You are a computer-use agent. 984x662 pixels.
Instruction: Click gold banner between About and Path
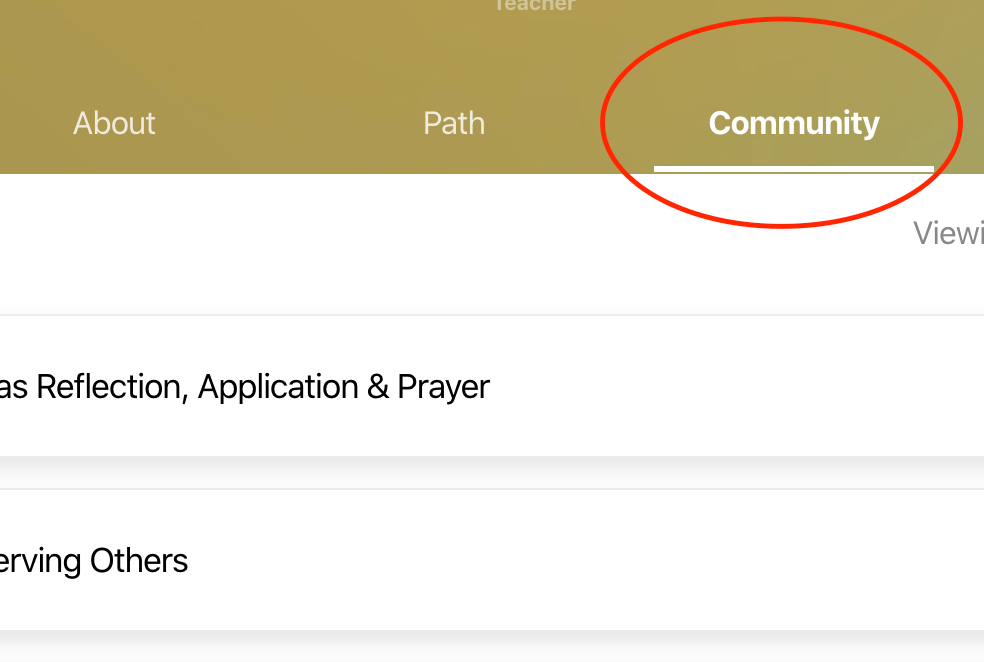(285, 123)
